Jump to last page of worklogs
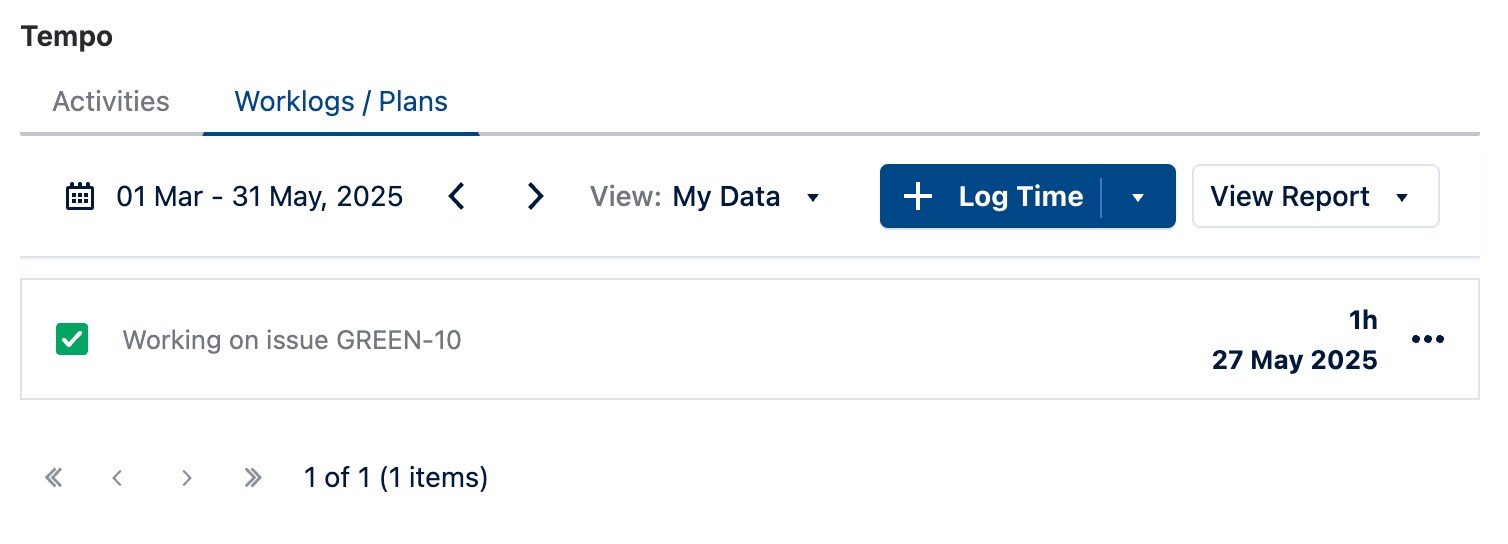 (x=253, y=478)
